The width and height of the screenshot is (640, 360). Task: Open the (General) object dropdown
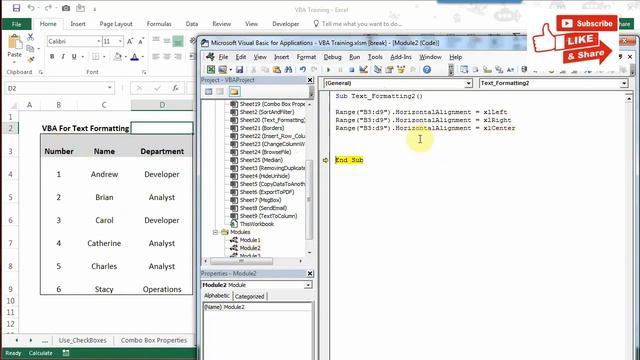[468, 83]
